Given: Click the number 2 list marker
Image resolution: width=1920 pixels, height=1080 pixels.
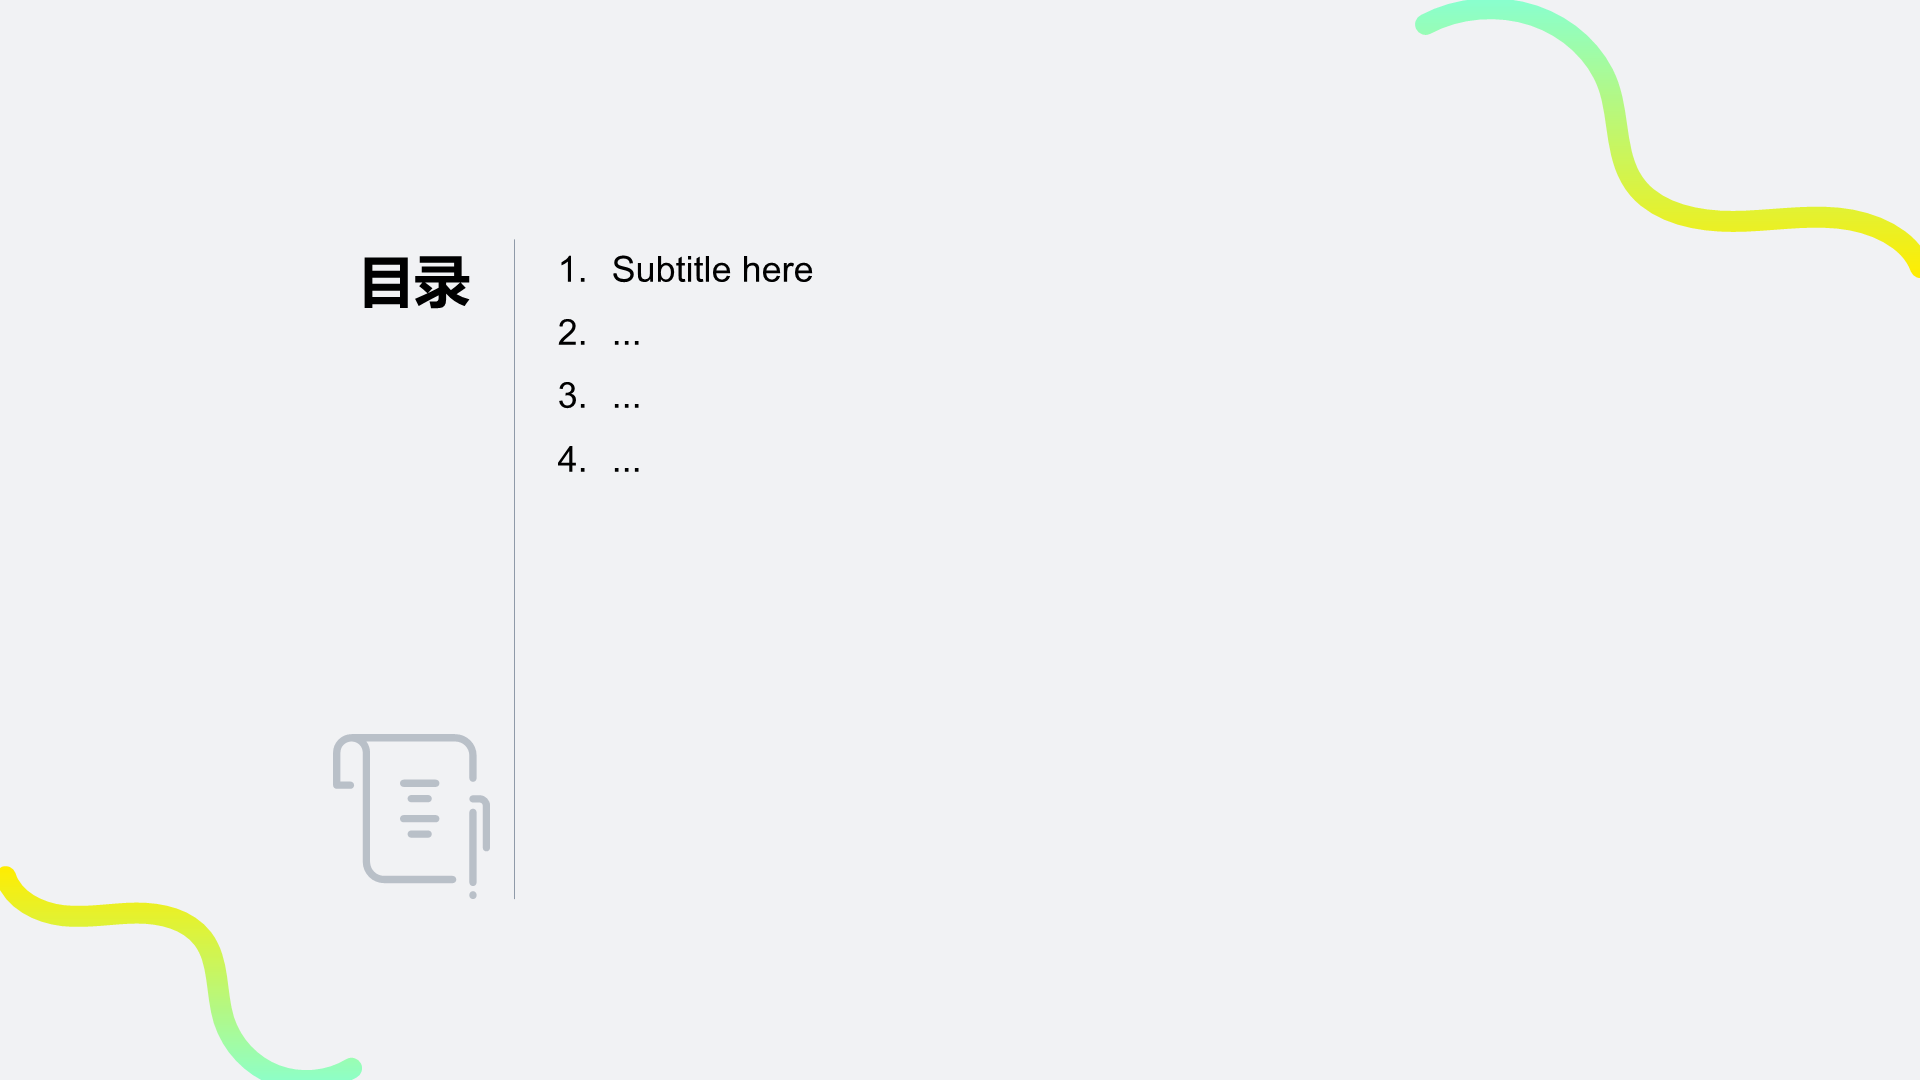Looking at the screenshot, I should pyautogui.click(x=571, y=333).
